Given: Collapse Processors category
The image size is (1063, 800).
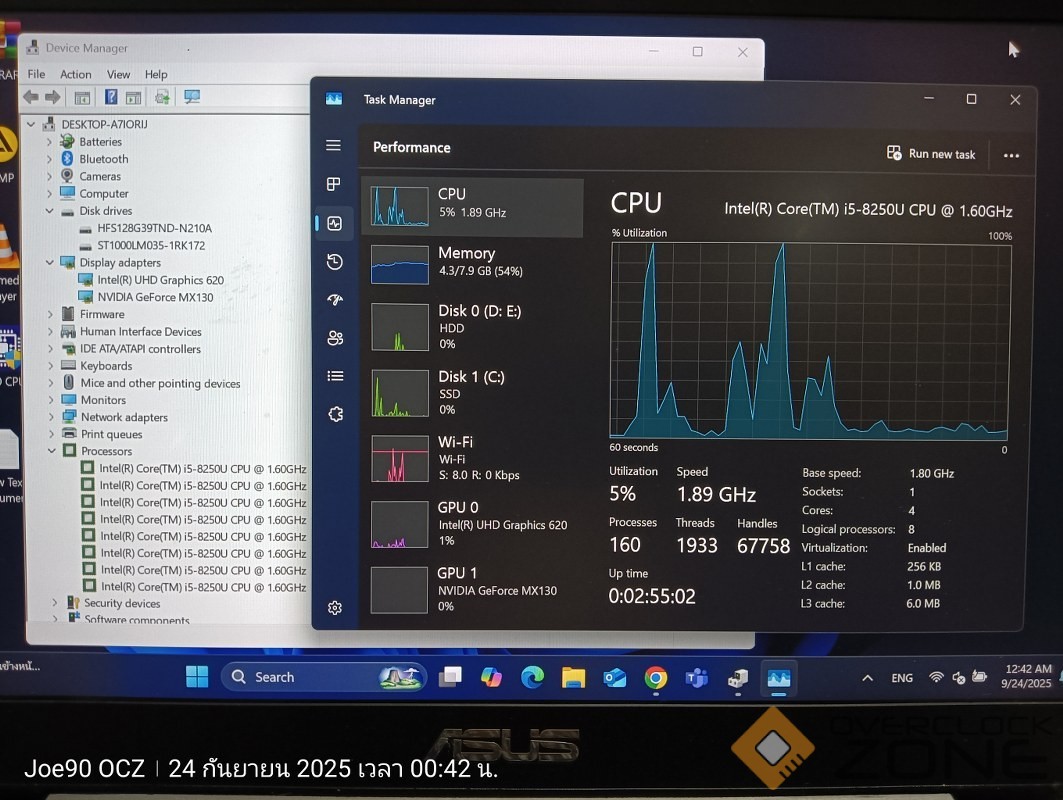Looking at the screenshot, I should click(x=52, y=451).
